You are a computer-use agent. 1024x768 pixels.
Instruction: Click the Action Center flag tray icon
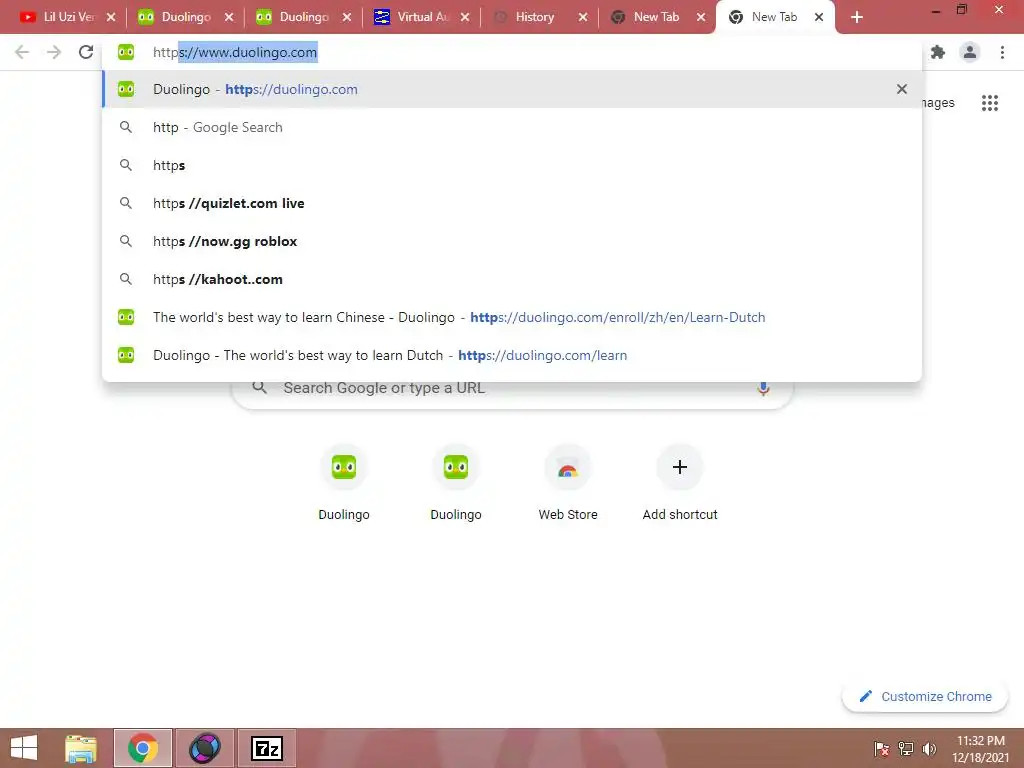pos(882,749)
